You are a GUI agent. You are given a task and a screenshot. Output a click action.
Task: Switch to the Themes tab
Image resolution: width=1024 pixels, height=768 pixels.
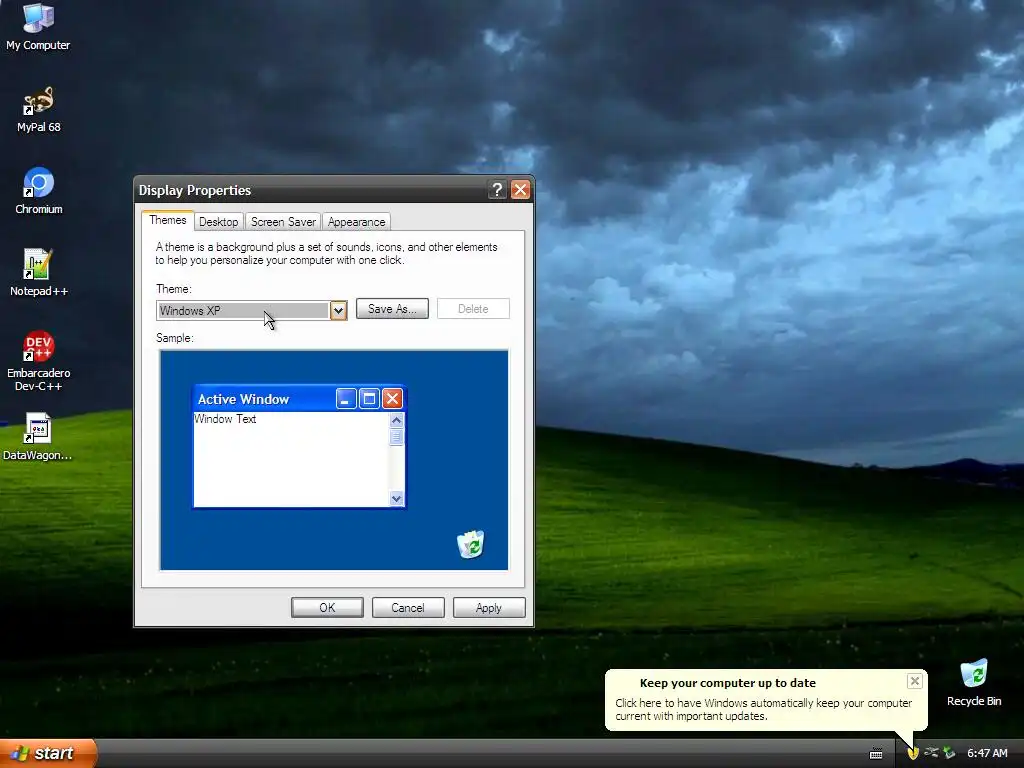(168, 220)
